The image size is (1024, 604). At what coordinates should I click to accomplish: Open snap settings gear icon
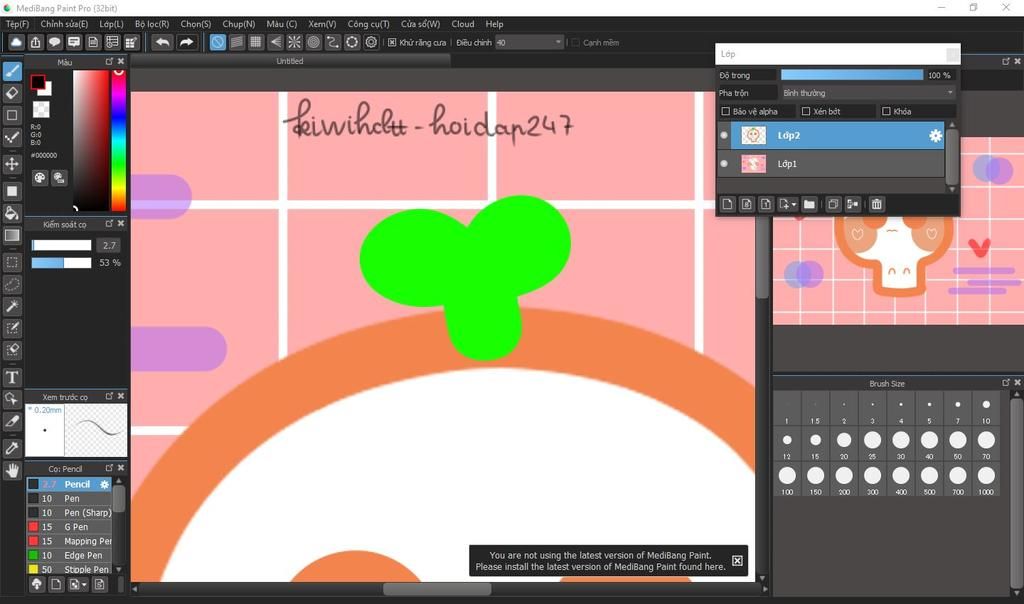point(371,42)
